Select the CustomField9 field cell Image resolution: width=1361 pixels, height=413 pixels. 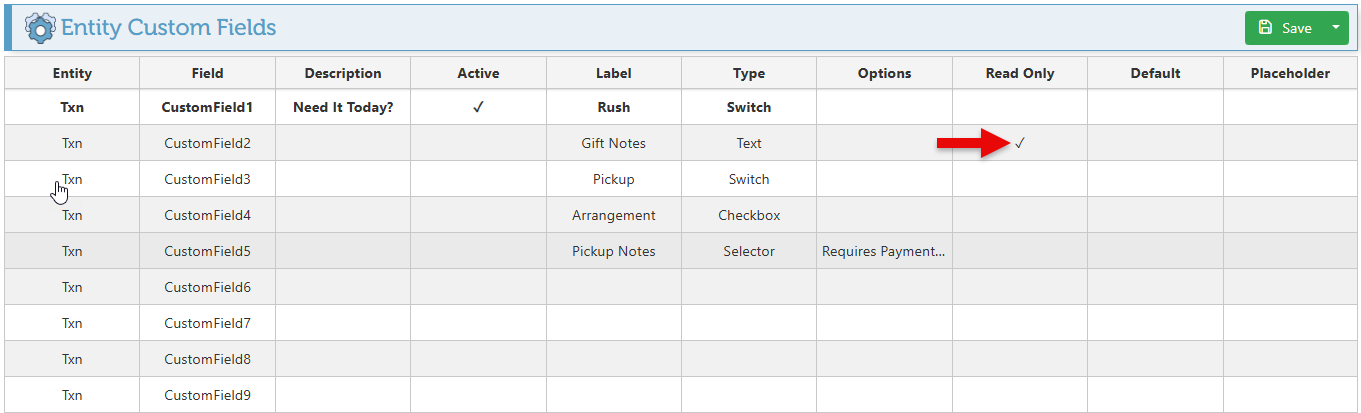[207, 395]
